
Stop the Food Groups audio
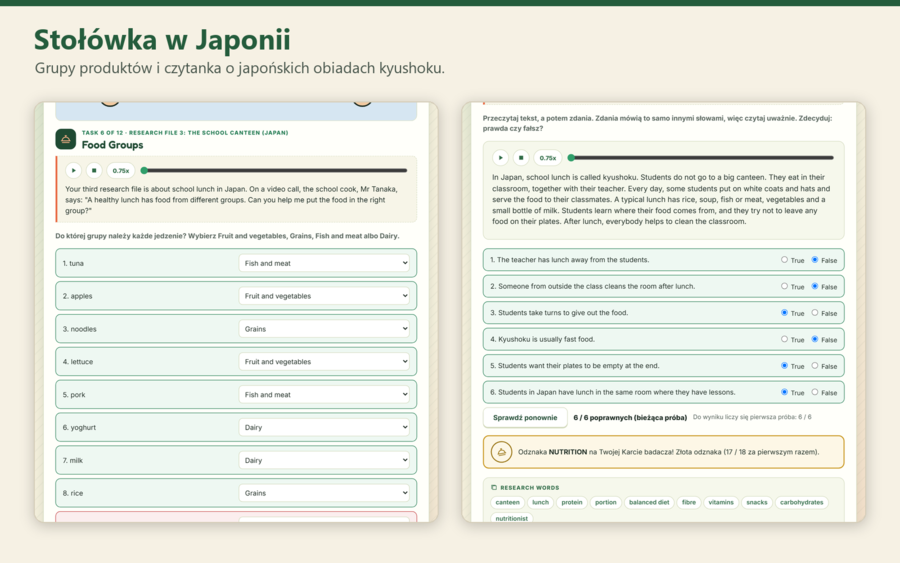point(94,170)
